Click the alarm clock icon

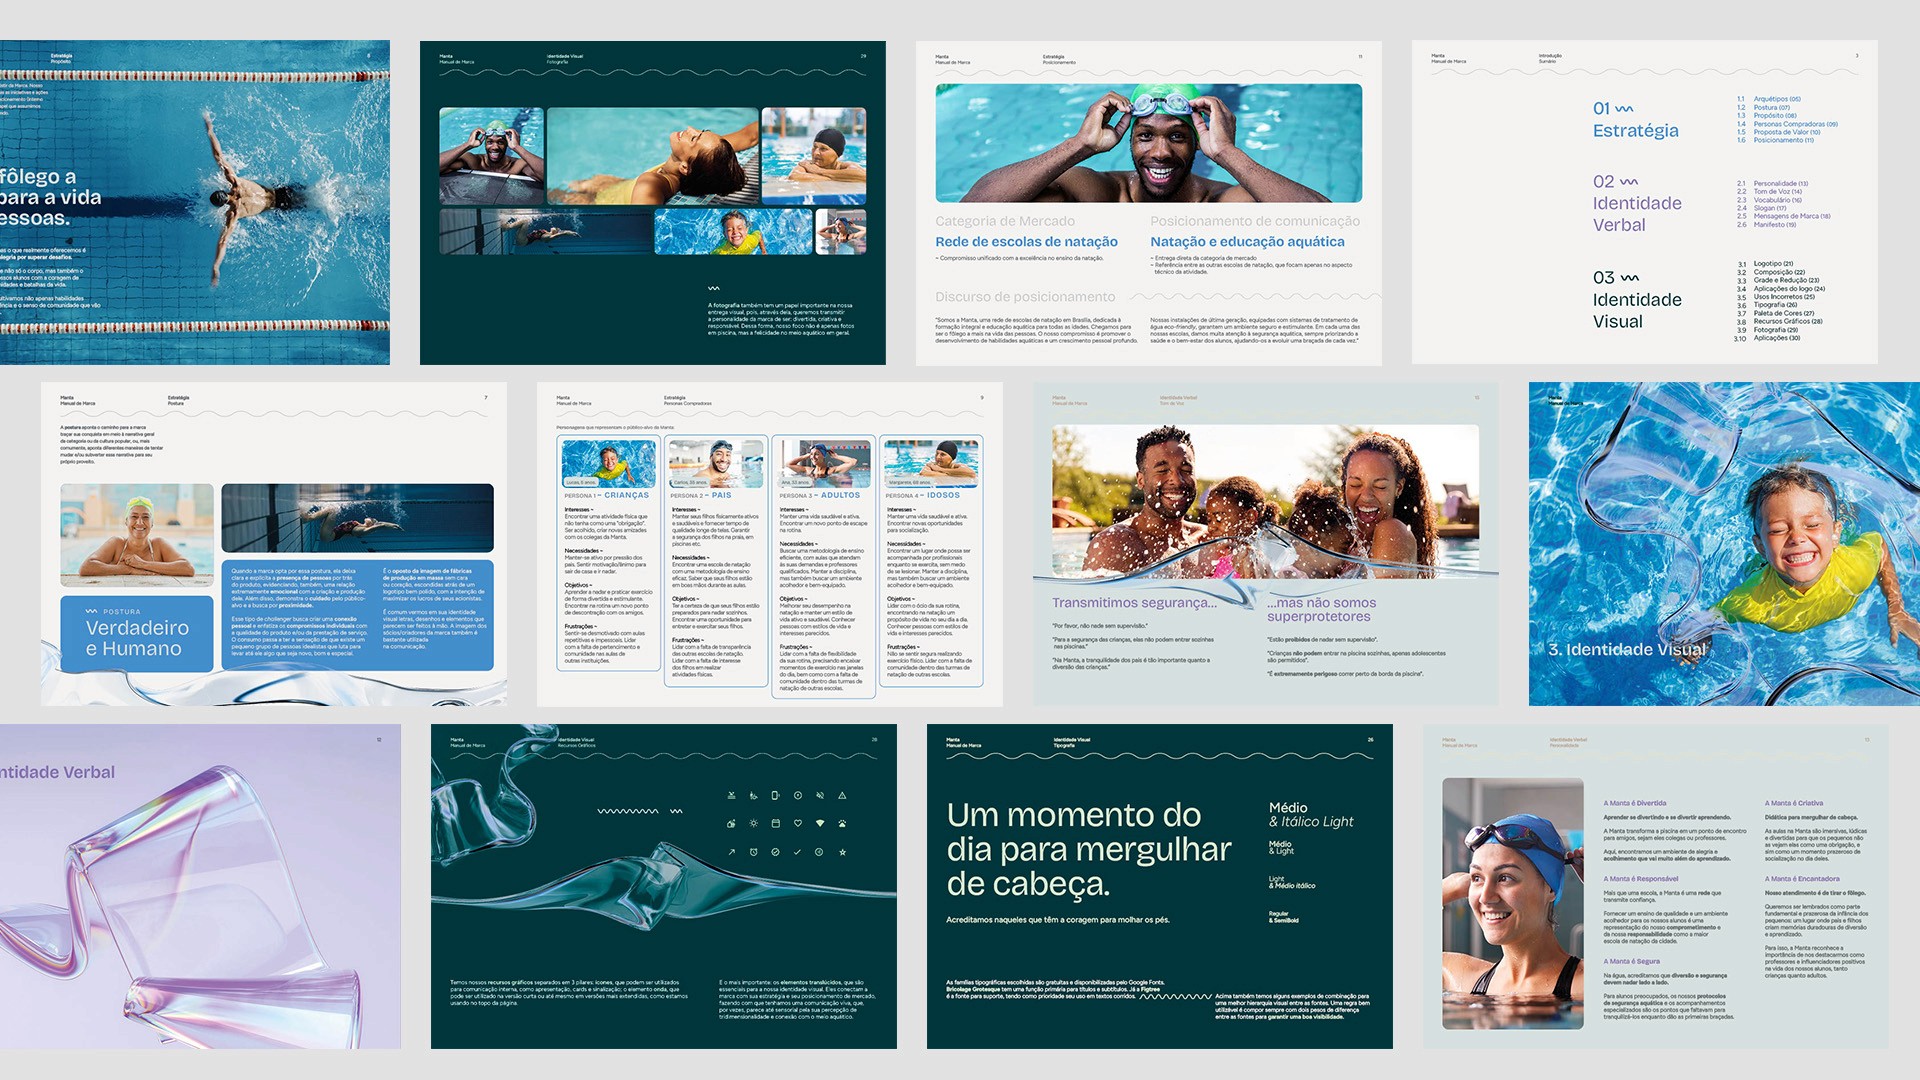tap(753, 852)
